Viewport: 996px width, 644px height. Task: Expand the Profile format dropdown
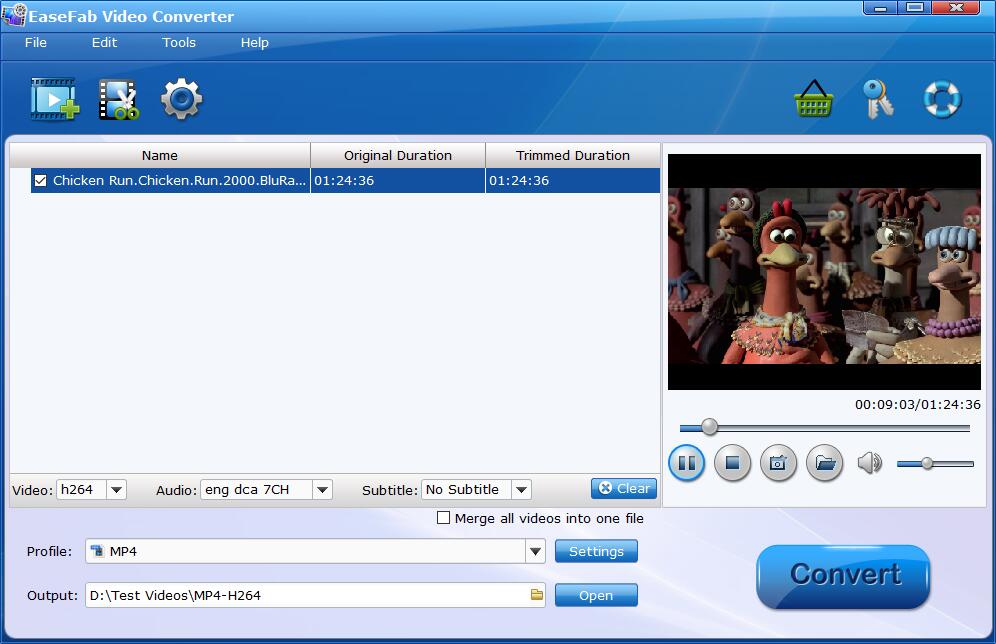point(535,551)
